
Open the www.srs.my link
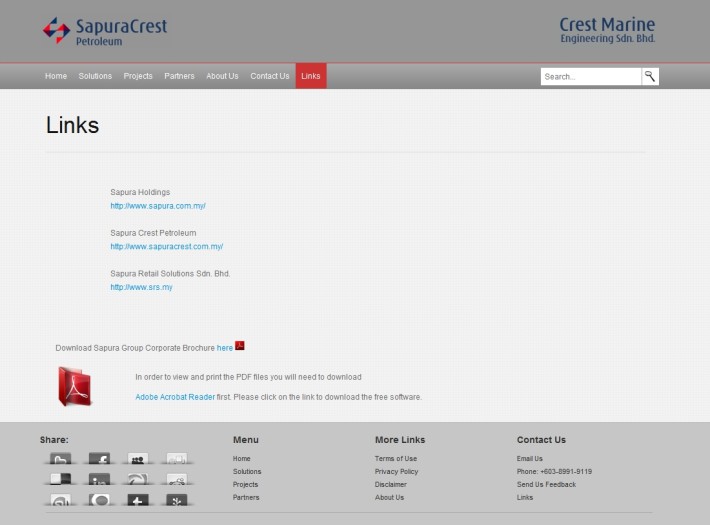[141, 287]
